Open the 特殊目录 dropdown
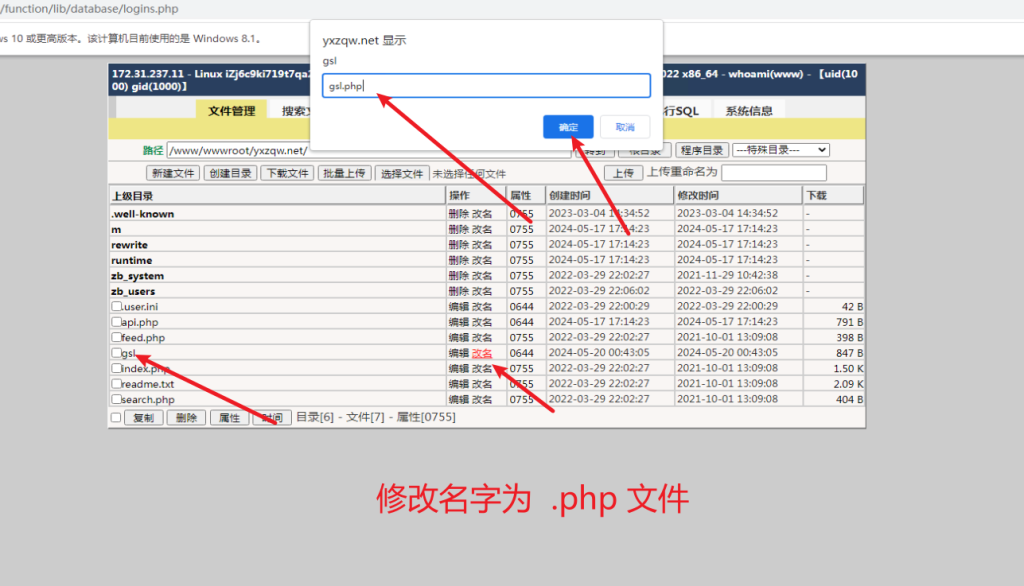 pyautogui.click(x=780, y=150)
